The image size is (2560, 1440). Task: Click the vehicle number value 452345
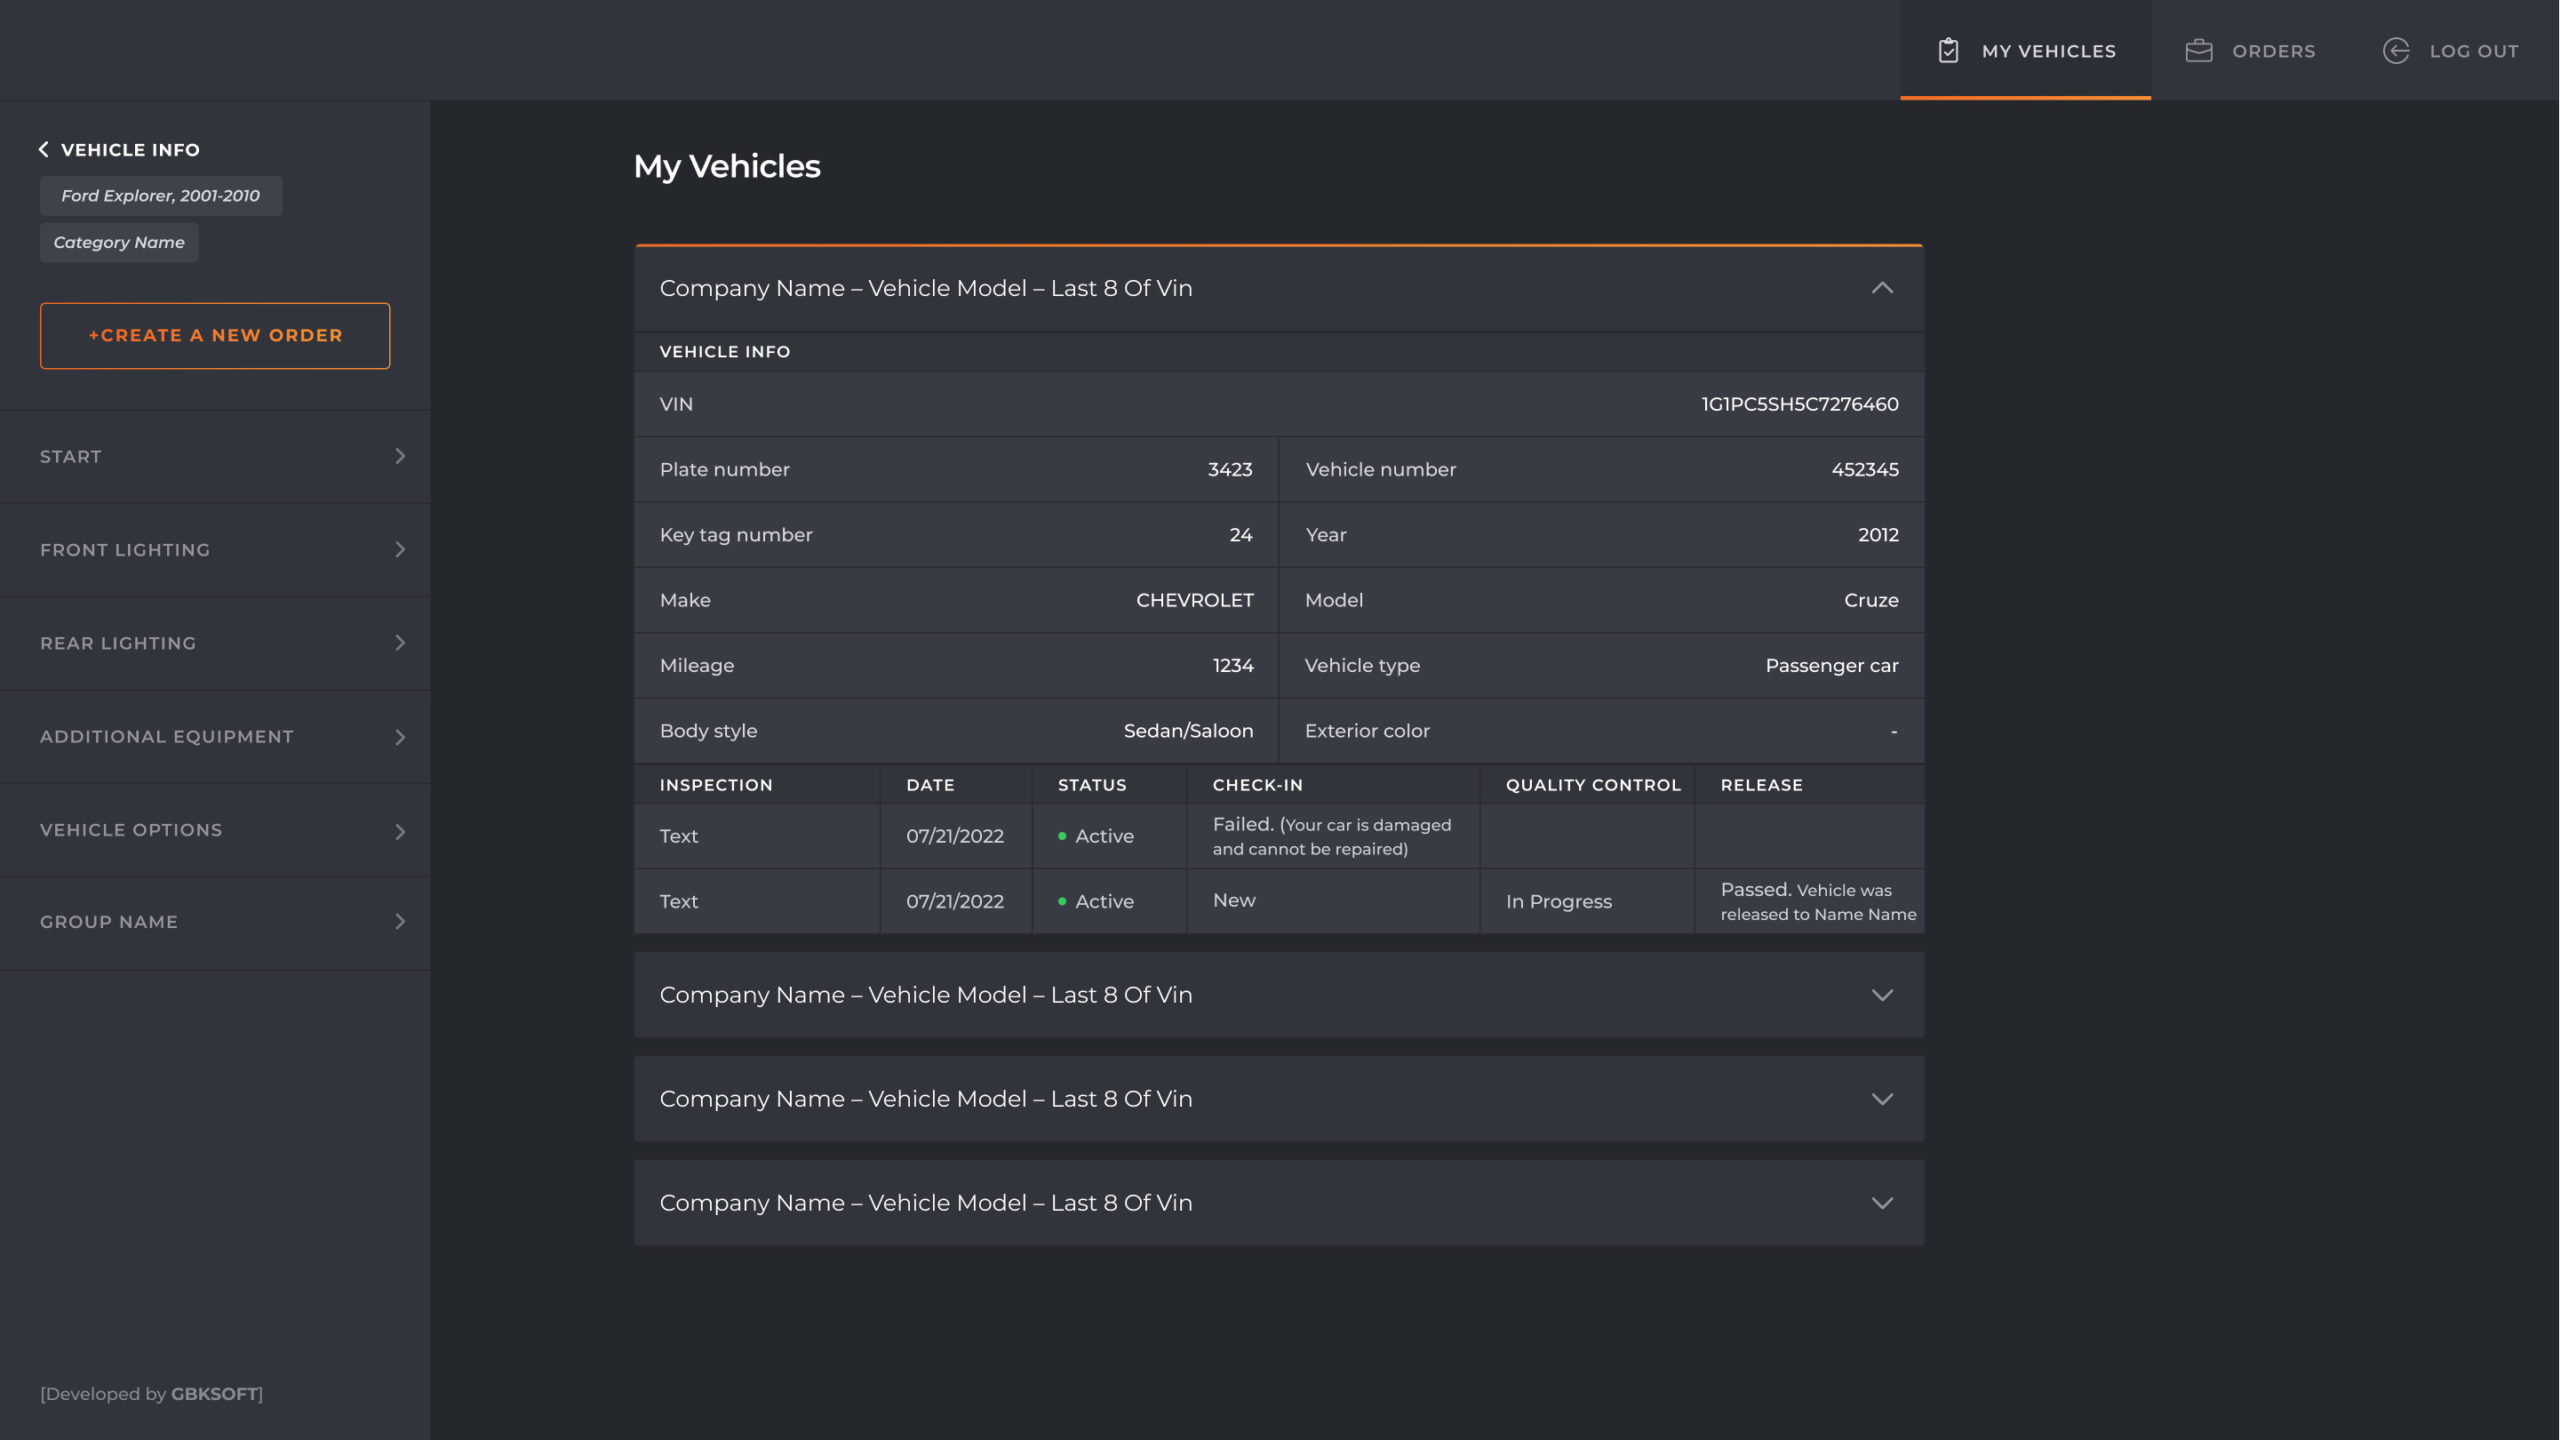point(1865,469)
